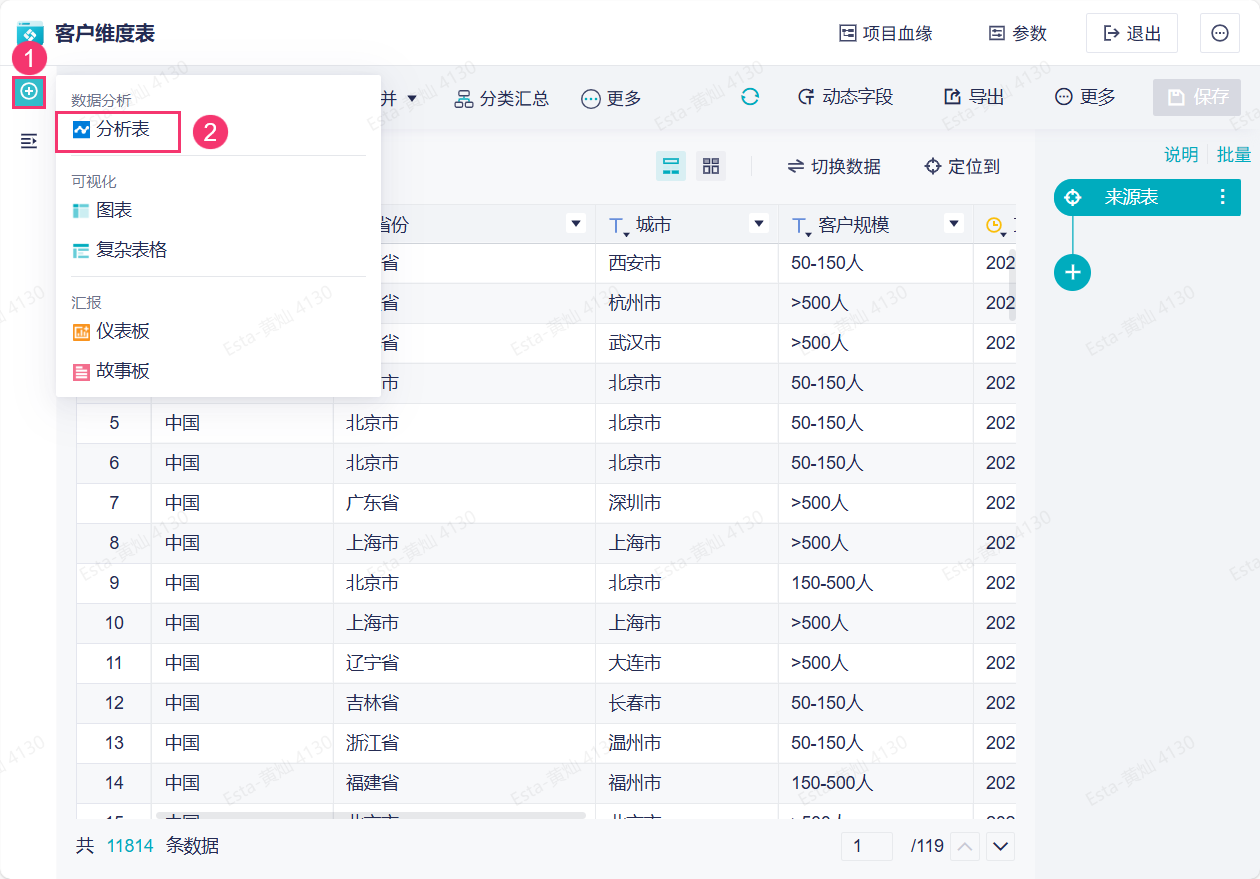Click the 武汉市 cell
Screen dimensions: 1260x879
click(687, 343)
